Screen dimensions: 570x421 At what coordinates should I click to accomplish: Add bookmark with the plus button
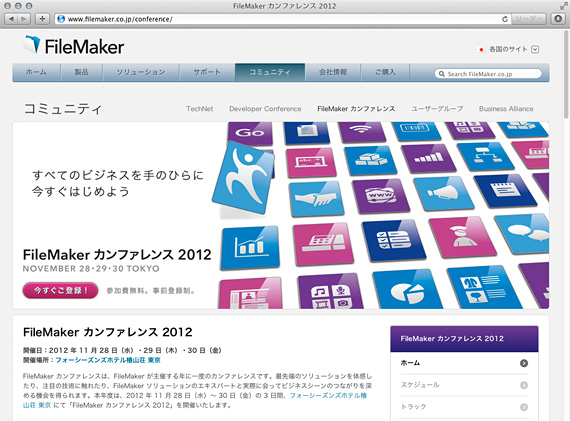pos(42,19)
